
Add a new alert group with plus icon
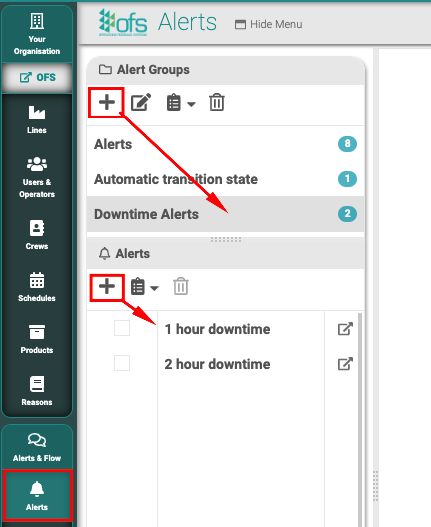coord(107,102)
